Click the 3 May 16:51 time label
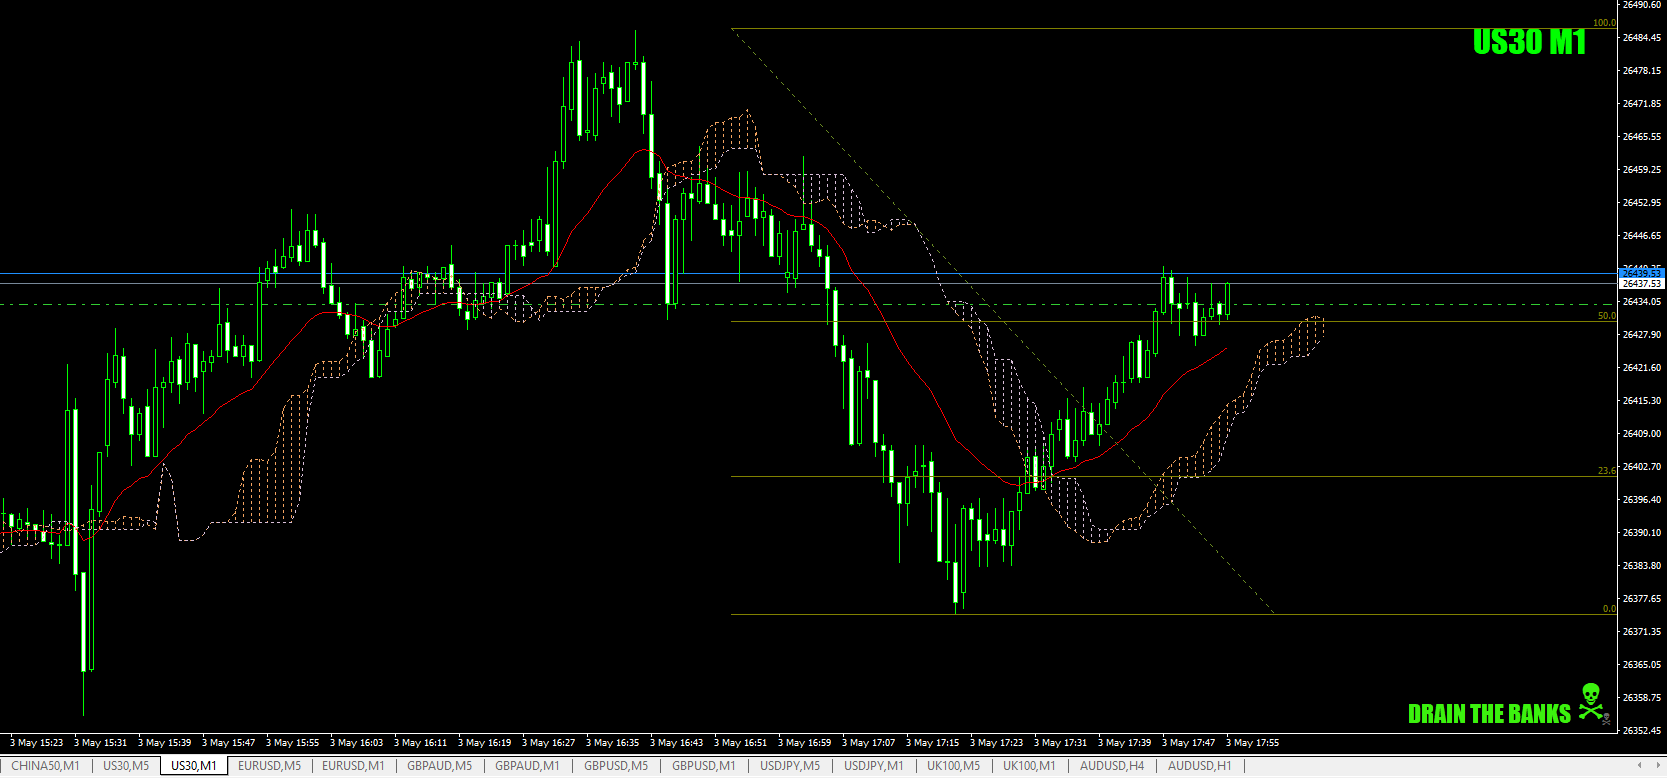1667x778 pixels. pos(740,743)
